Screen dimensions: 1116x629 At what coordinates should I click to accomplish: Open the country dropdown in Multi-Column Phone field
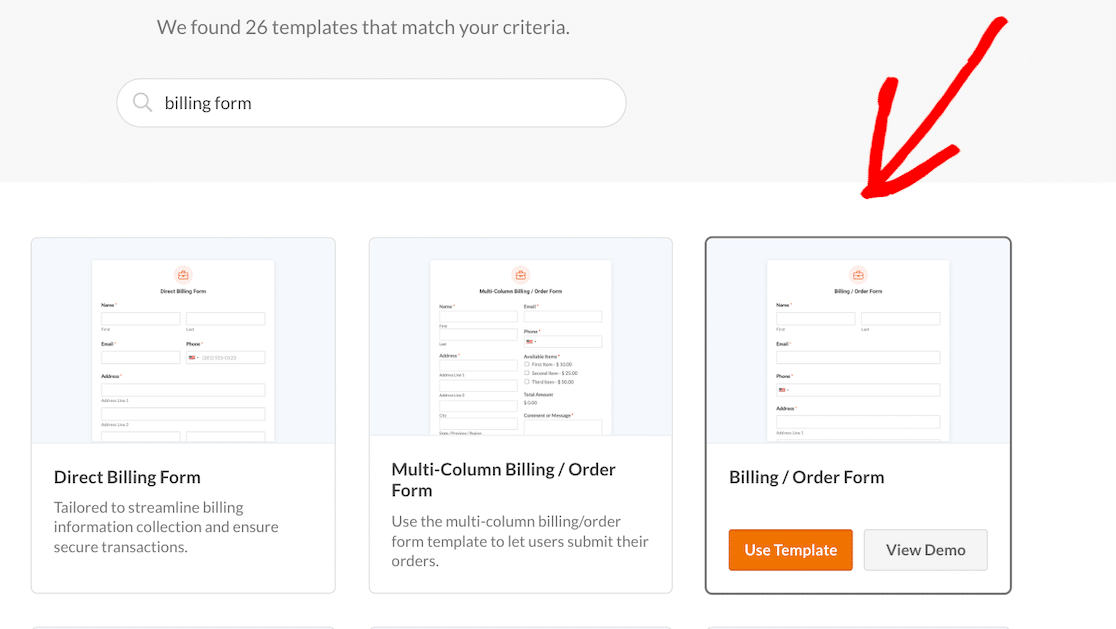pyautogui.click(x=536, y=341)
